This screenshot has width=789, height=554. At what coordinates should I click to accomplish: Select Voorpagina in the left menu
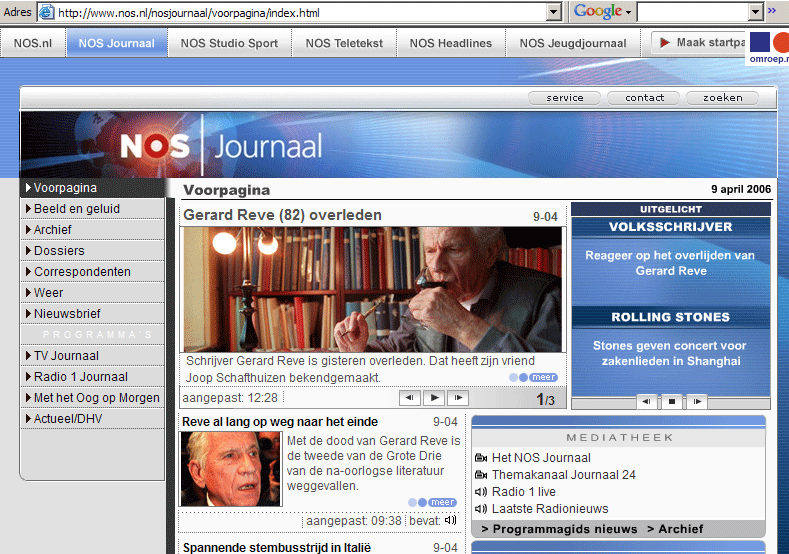(93, 188)
